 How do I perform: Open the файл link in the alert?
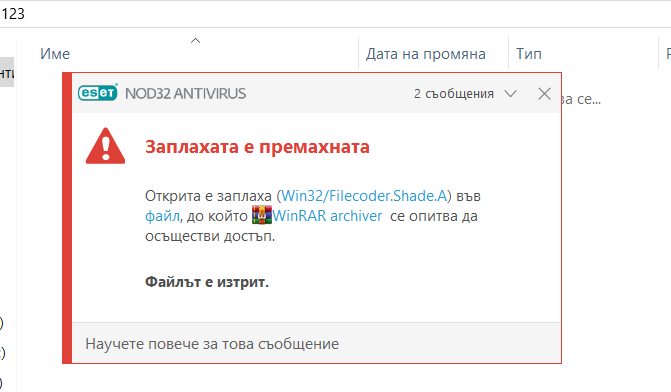tap(162, 216)
